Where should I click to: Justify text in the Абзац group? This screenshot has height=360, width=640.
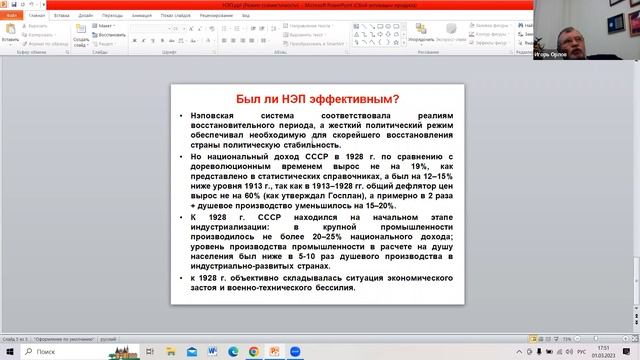[x=252, y=41]
